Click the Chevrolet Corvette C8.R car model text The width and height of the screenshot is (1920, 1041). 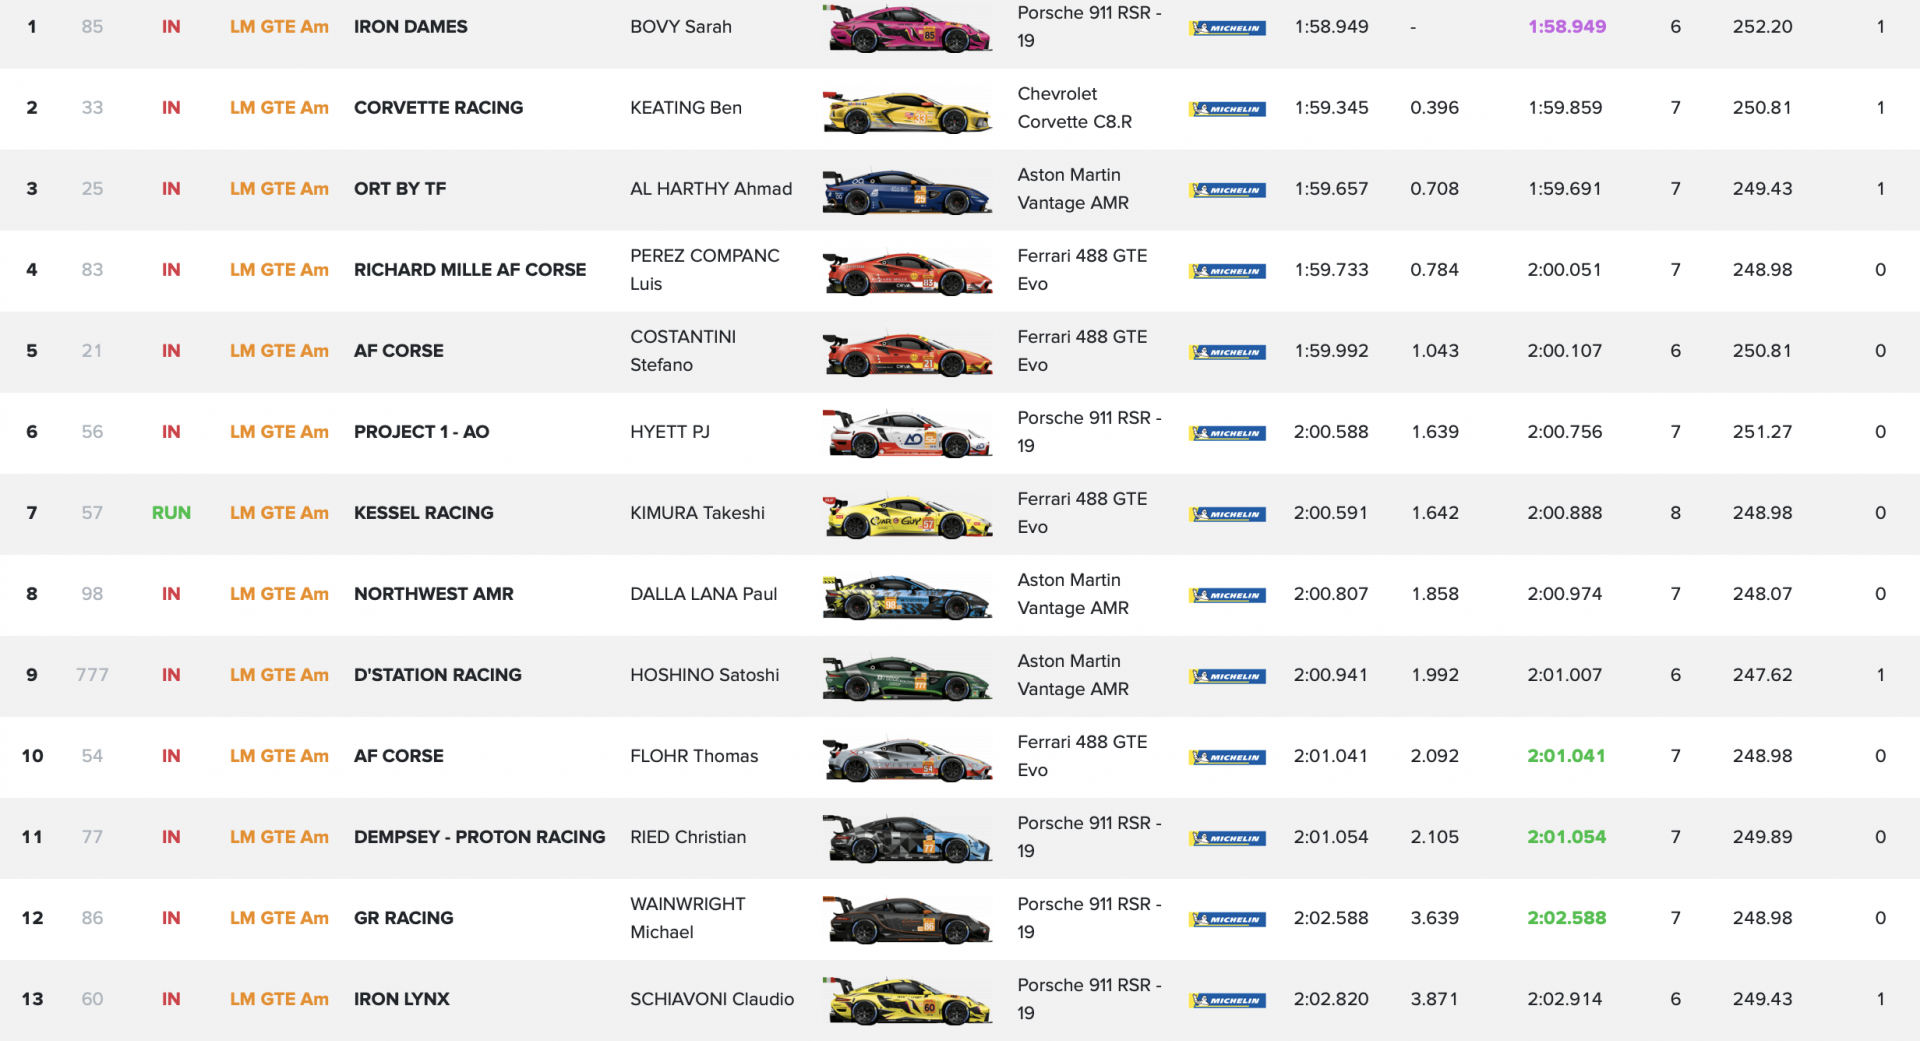(x=1075, y=108)
